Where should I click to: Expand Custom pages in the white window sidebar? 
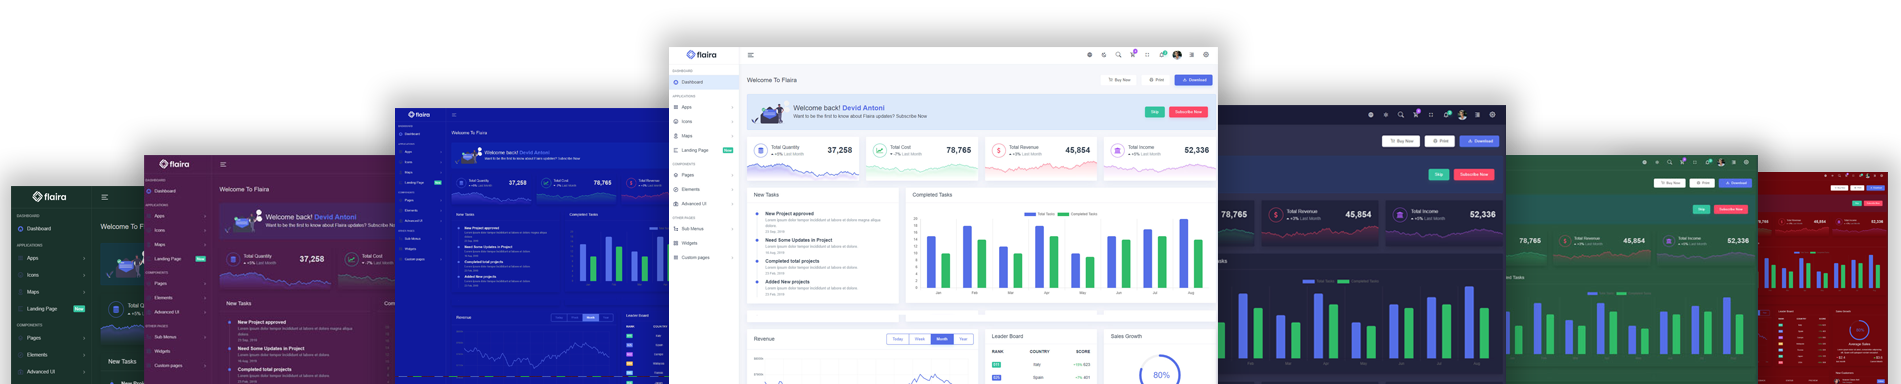click(x=704, y=258)
